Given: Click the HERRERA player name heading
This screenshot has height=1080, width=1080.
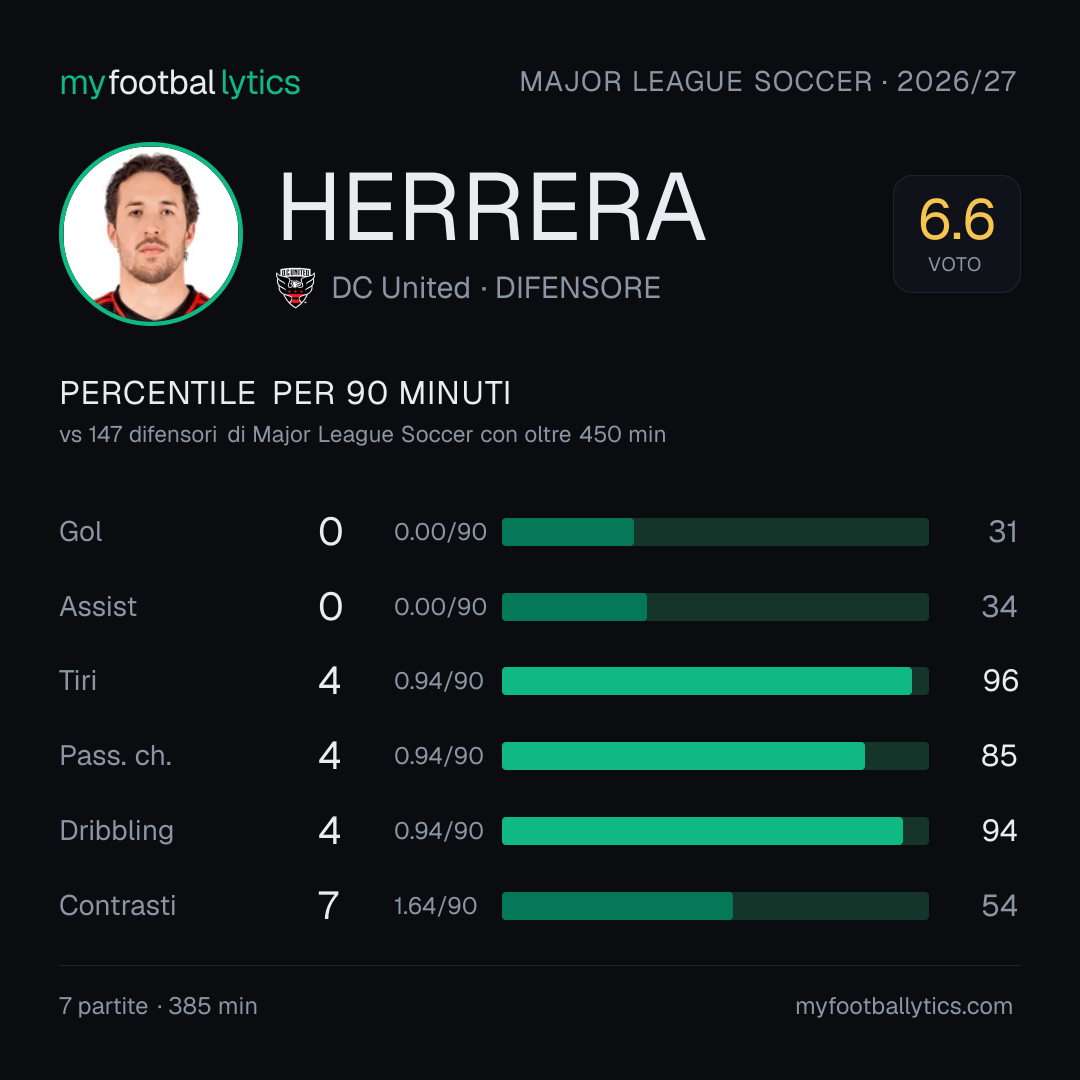Looking at the screenshot, I should pos(492,207).
